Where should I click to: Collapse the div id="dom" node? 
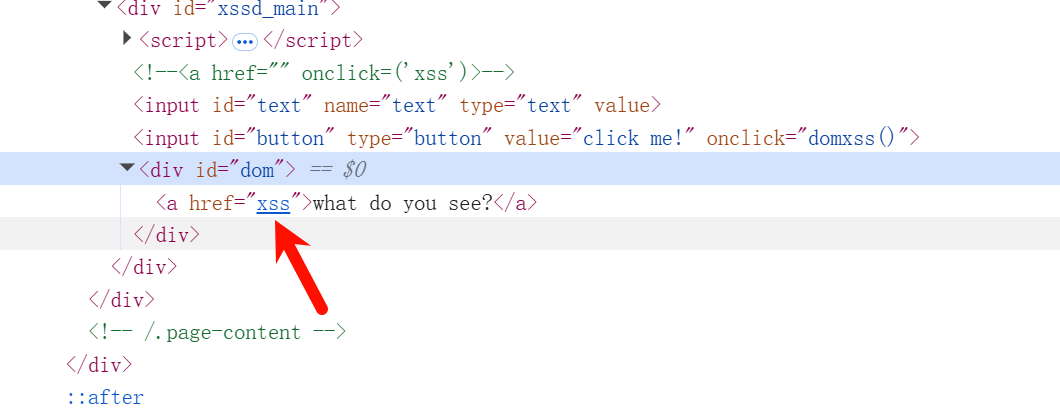127,168
